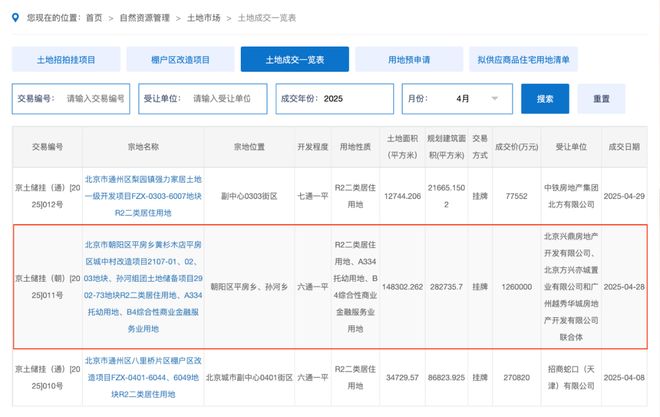Click the 重置 reset button
This screenshot has width=660, height=417.
pos(600,99)
